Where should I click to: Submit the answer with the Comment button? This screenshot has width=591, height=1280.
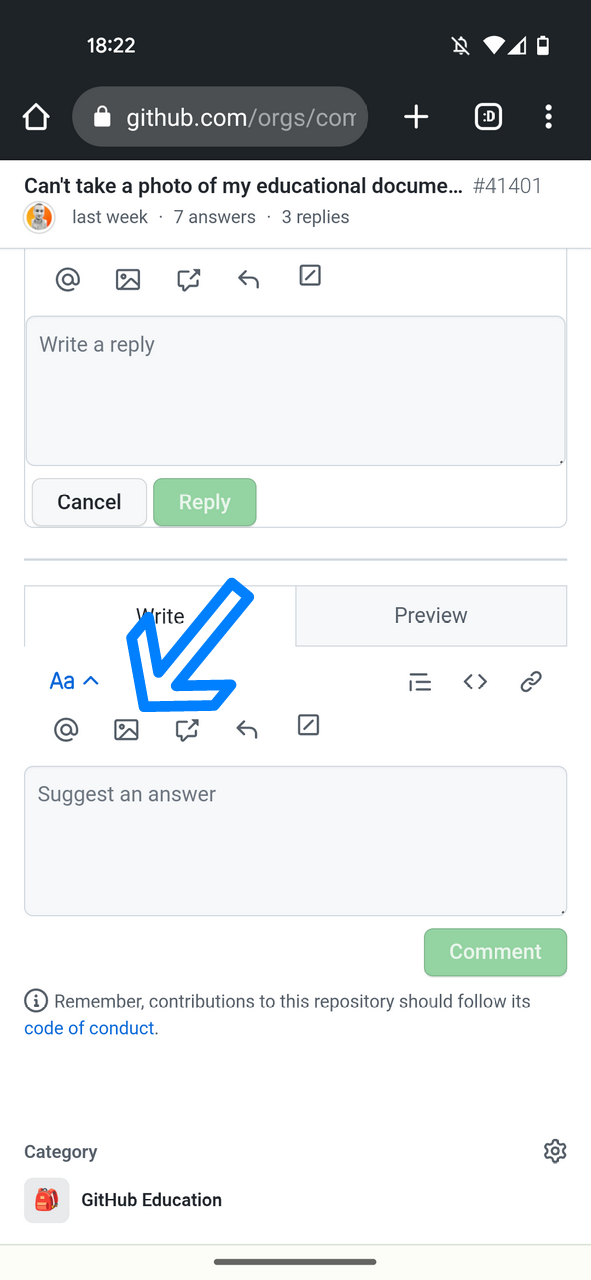pyautogui.click(x=495, y=952)
